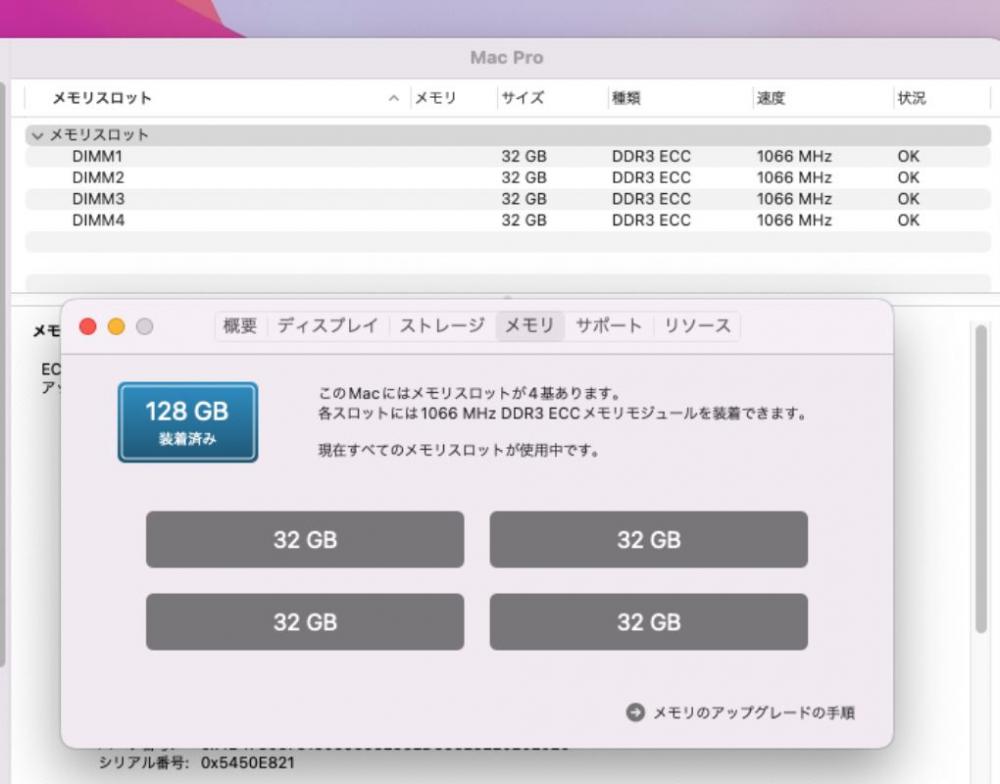Switch to the 概要 tab
The width and height of the screenshot is (1000, 784).
click(240, 326)
